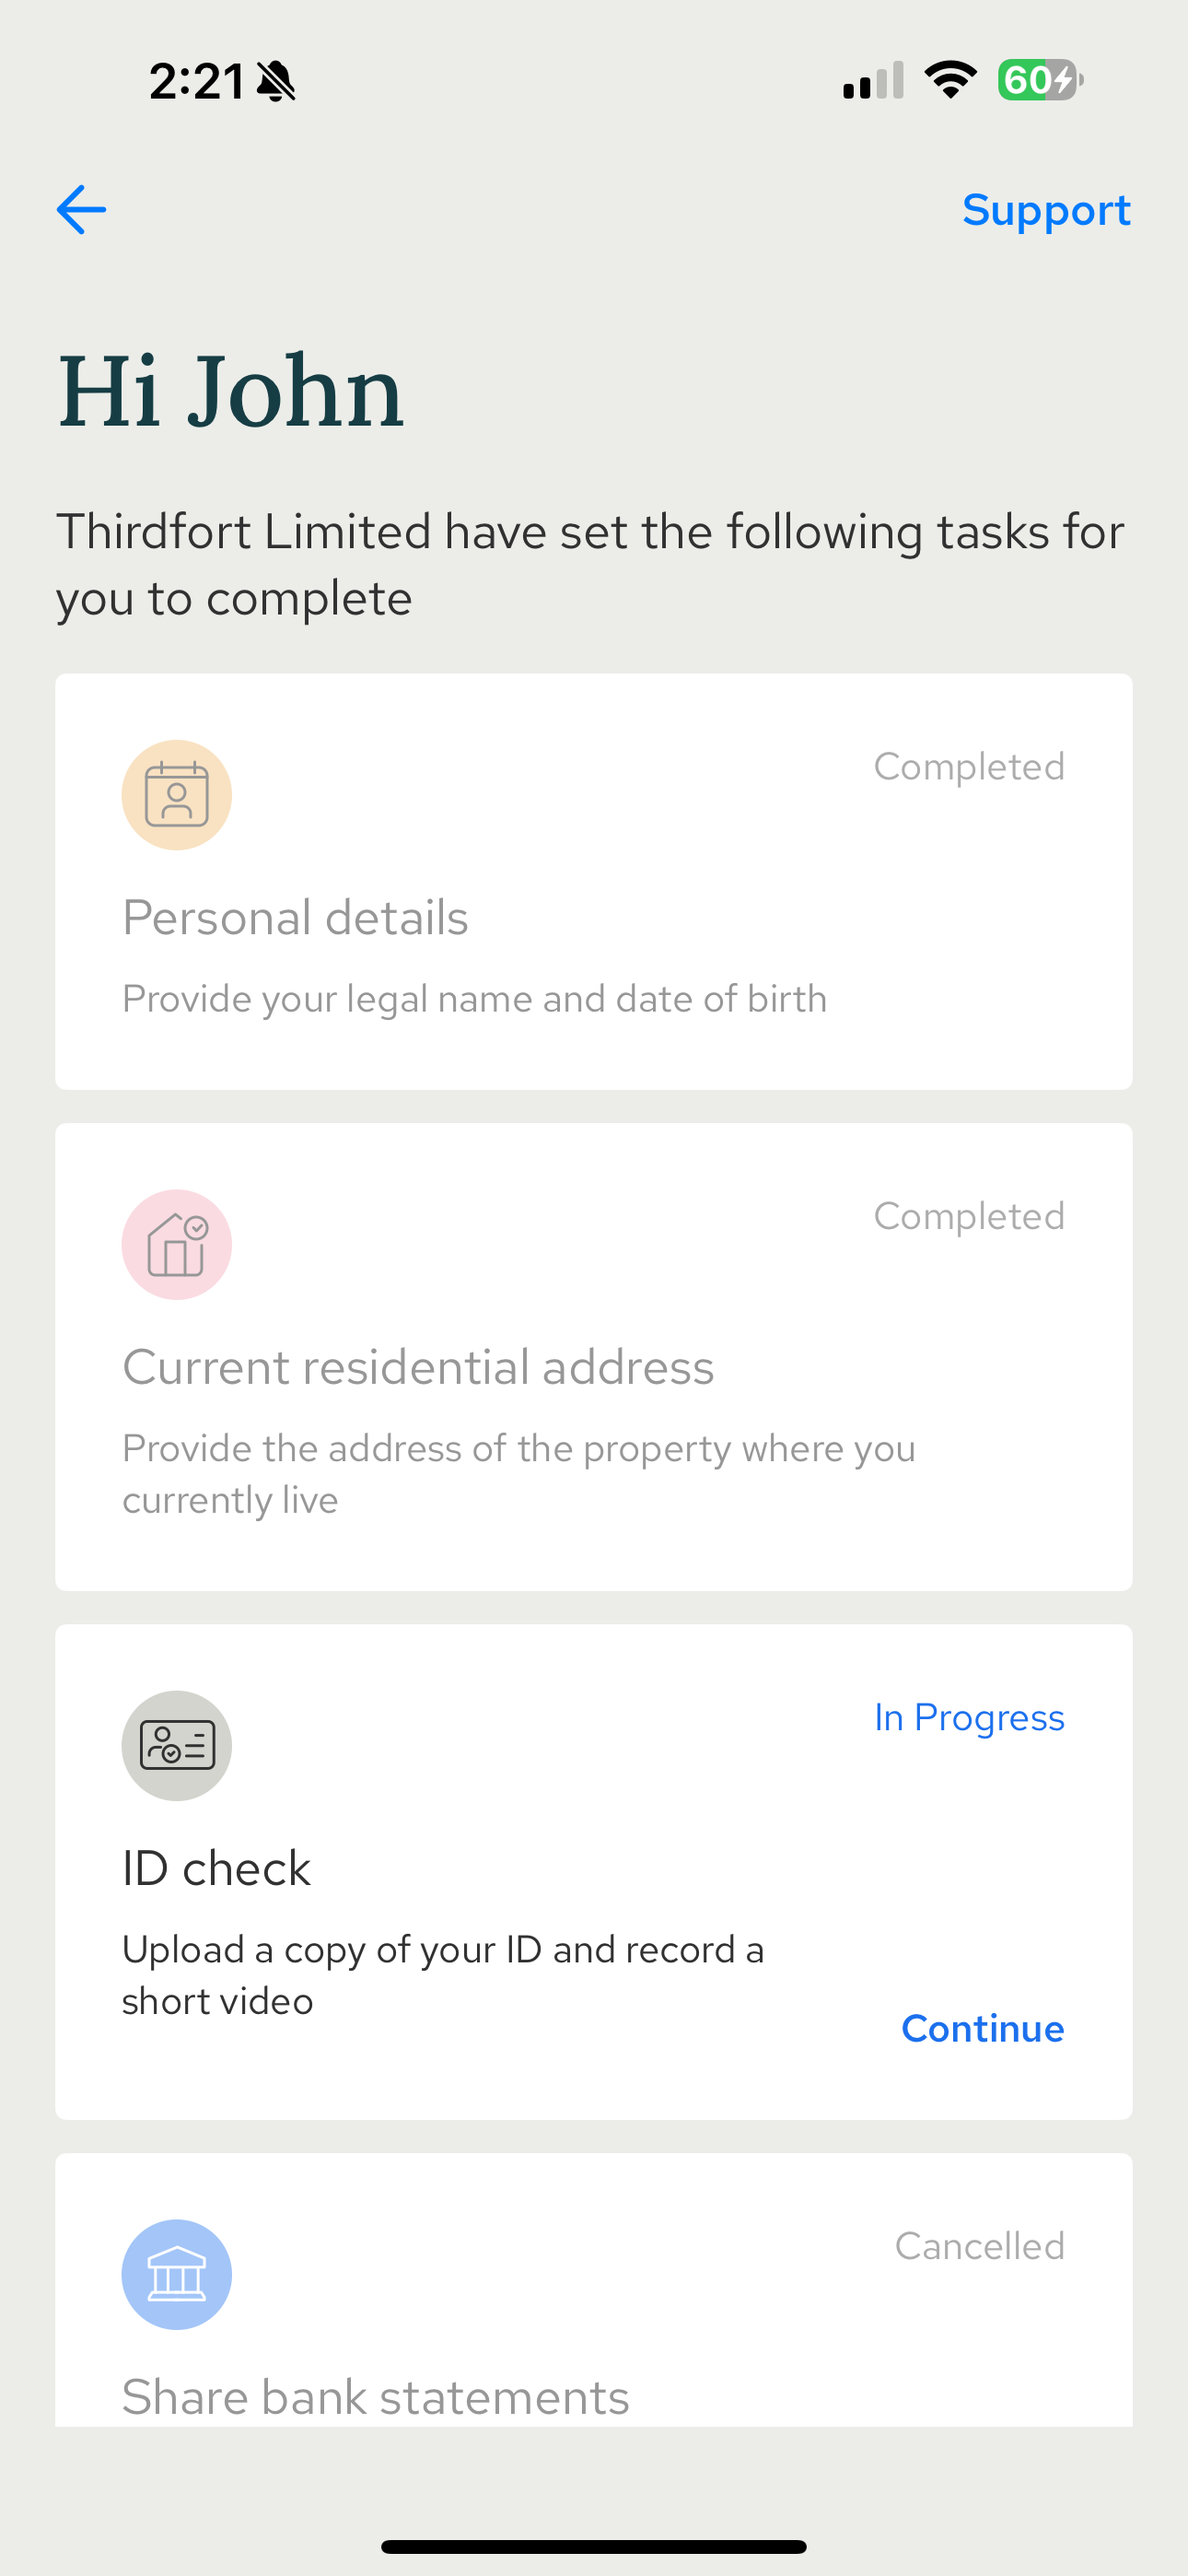This screenshot has height=2576, width=1188.
Task: Continue the ID check task
Action: click(982, 2028)
